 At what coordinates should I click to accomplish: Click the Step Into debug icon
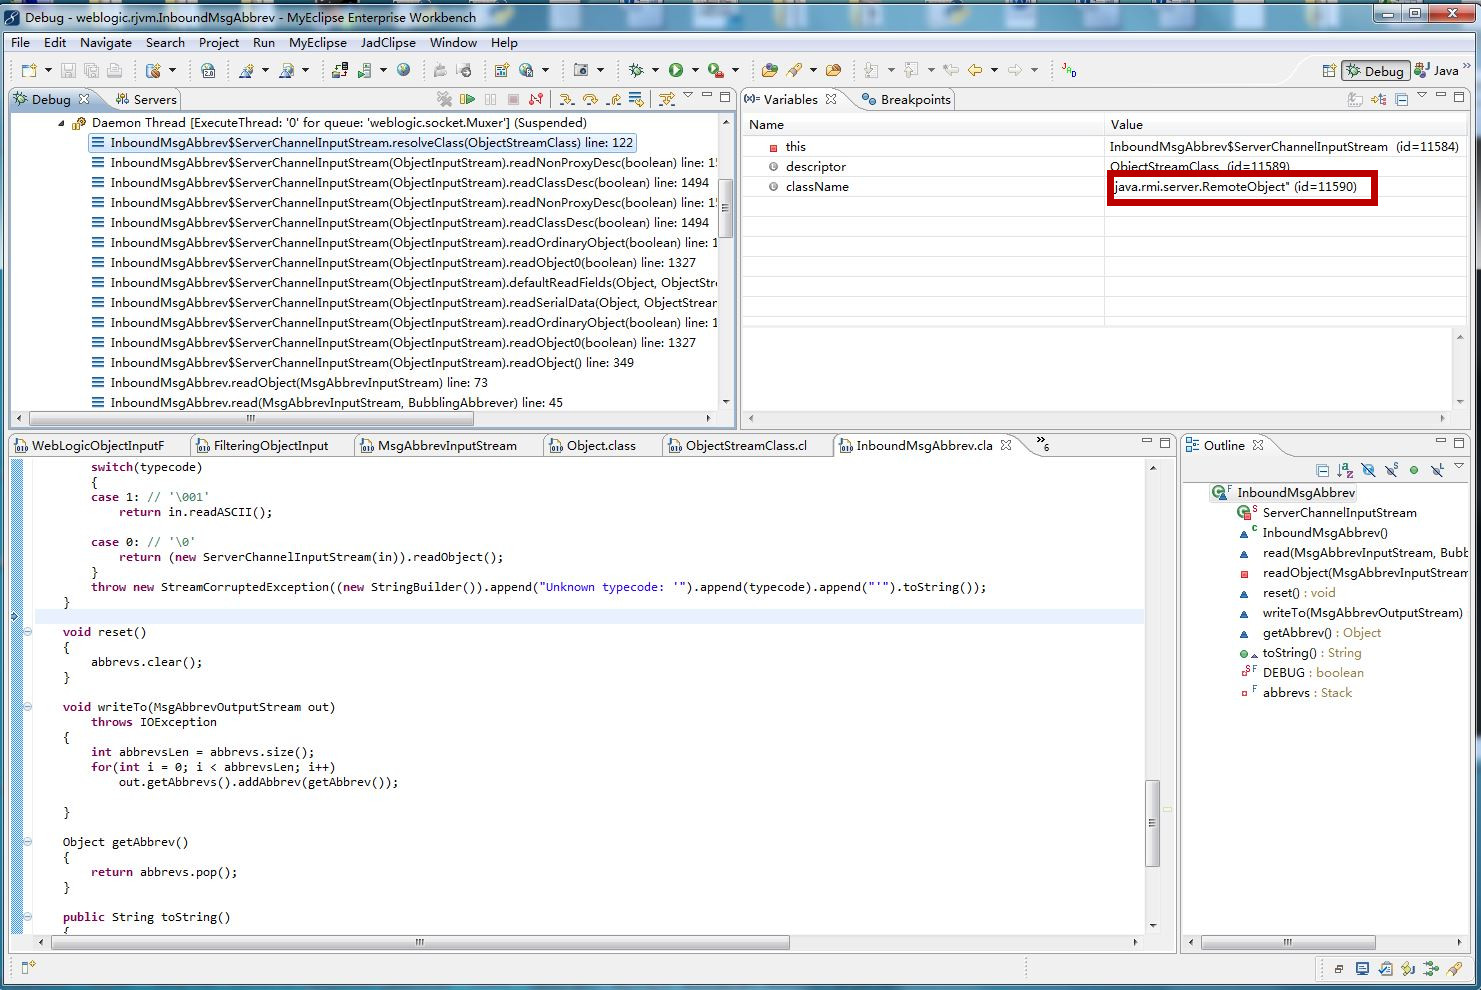tap(566, 99)
